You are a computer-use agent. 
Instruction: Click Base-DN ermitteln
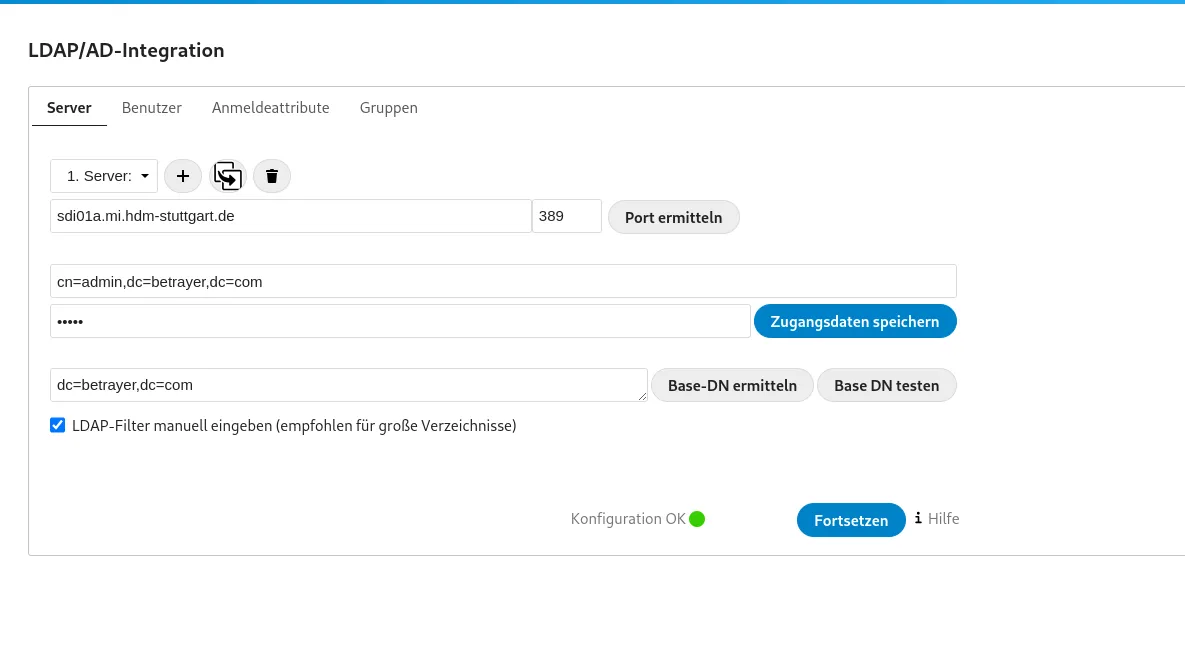point(732,385)
